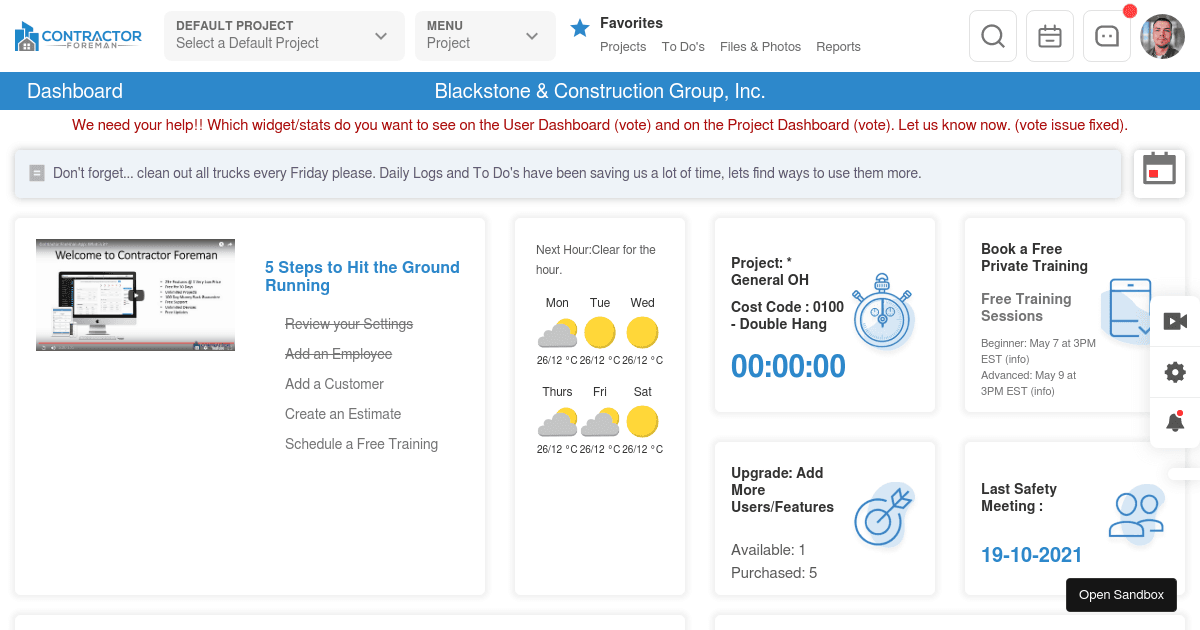Click the blue Favorites star icon

click(x=580, y=28)
